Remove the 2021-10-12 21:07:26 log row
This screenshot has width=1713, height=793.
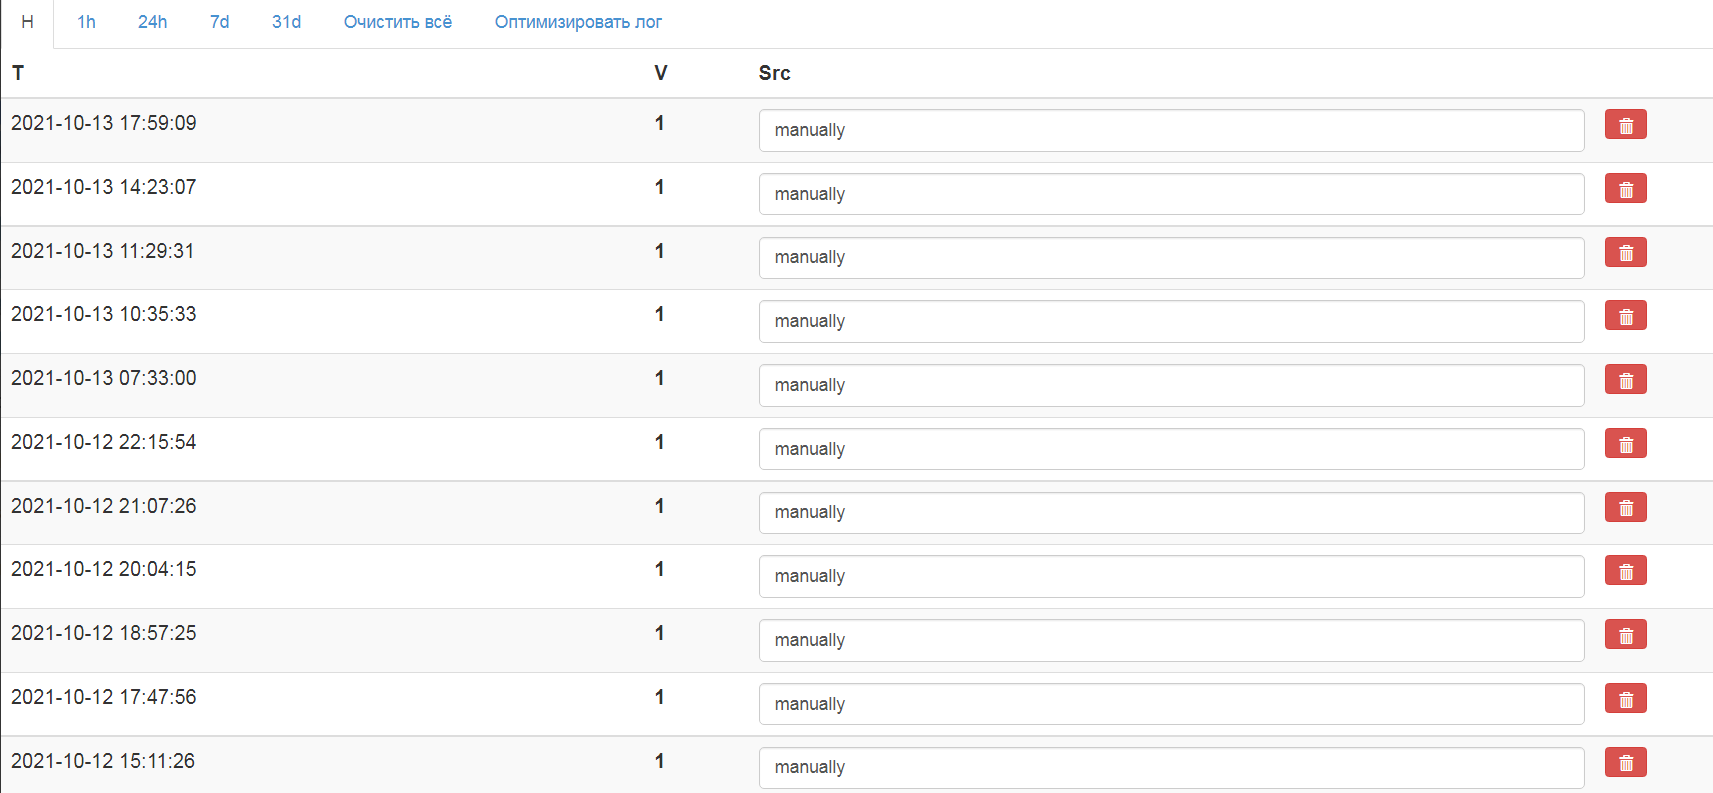(x=1625, y=508)
